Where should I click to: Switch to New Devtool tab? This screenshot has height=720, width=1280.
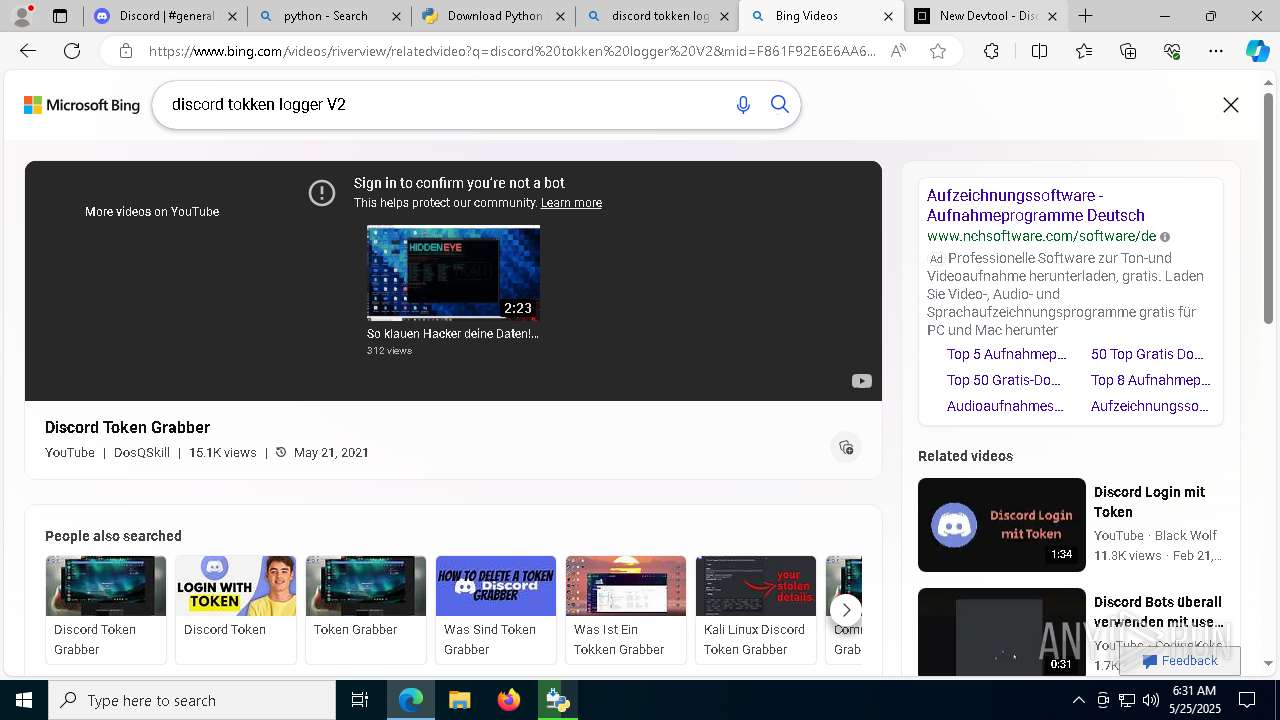[x=985, y=16]
